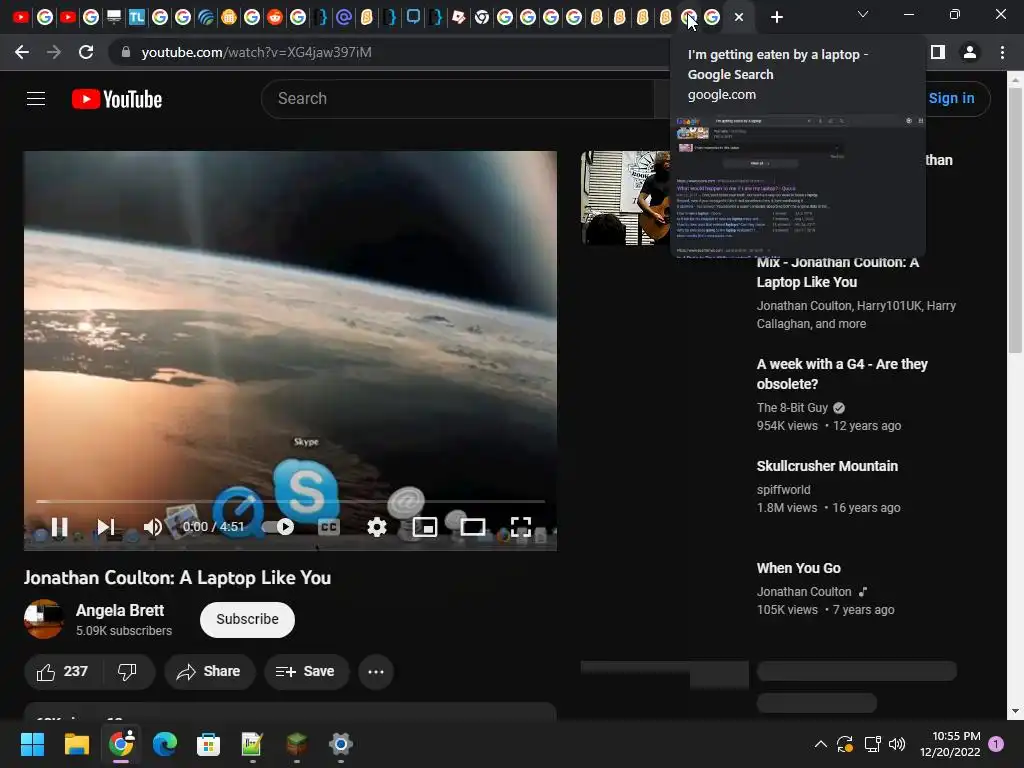This screenshot has width=1024, height=768.
Task: Open the three-dot more actions menu
Action: pos(376,671)
